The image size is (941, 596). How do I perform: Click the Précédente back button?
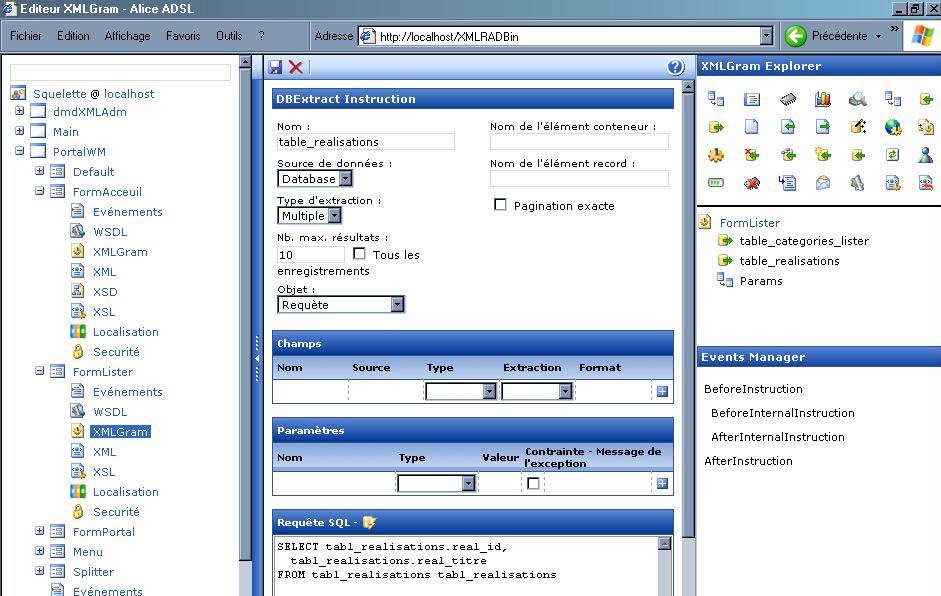point(827,36)
